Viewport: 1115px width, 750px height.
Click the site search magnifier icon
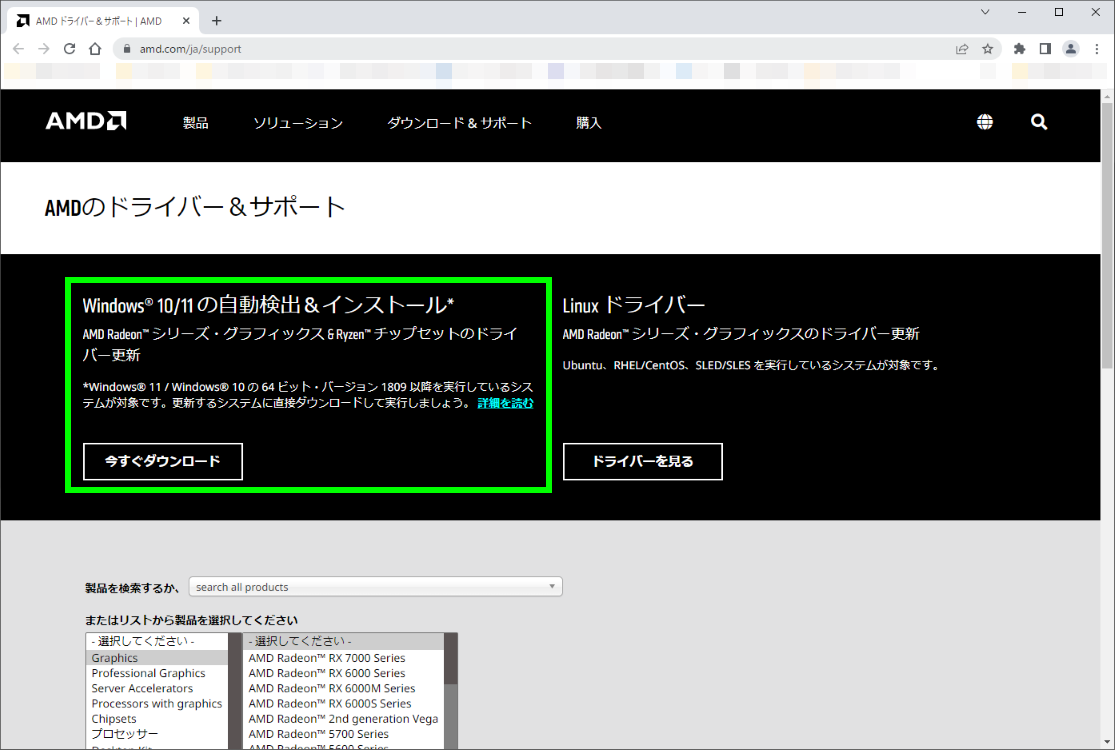tap(1039, 122)
